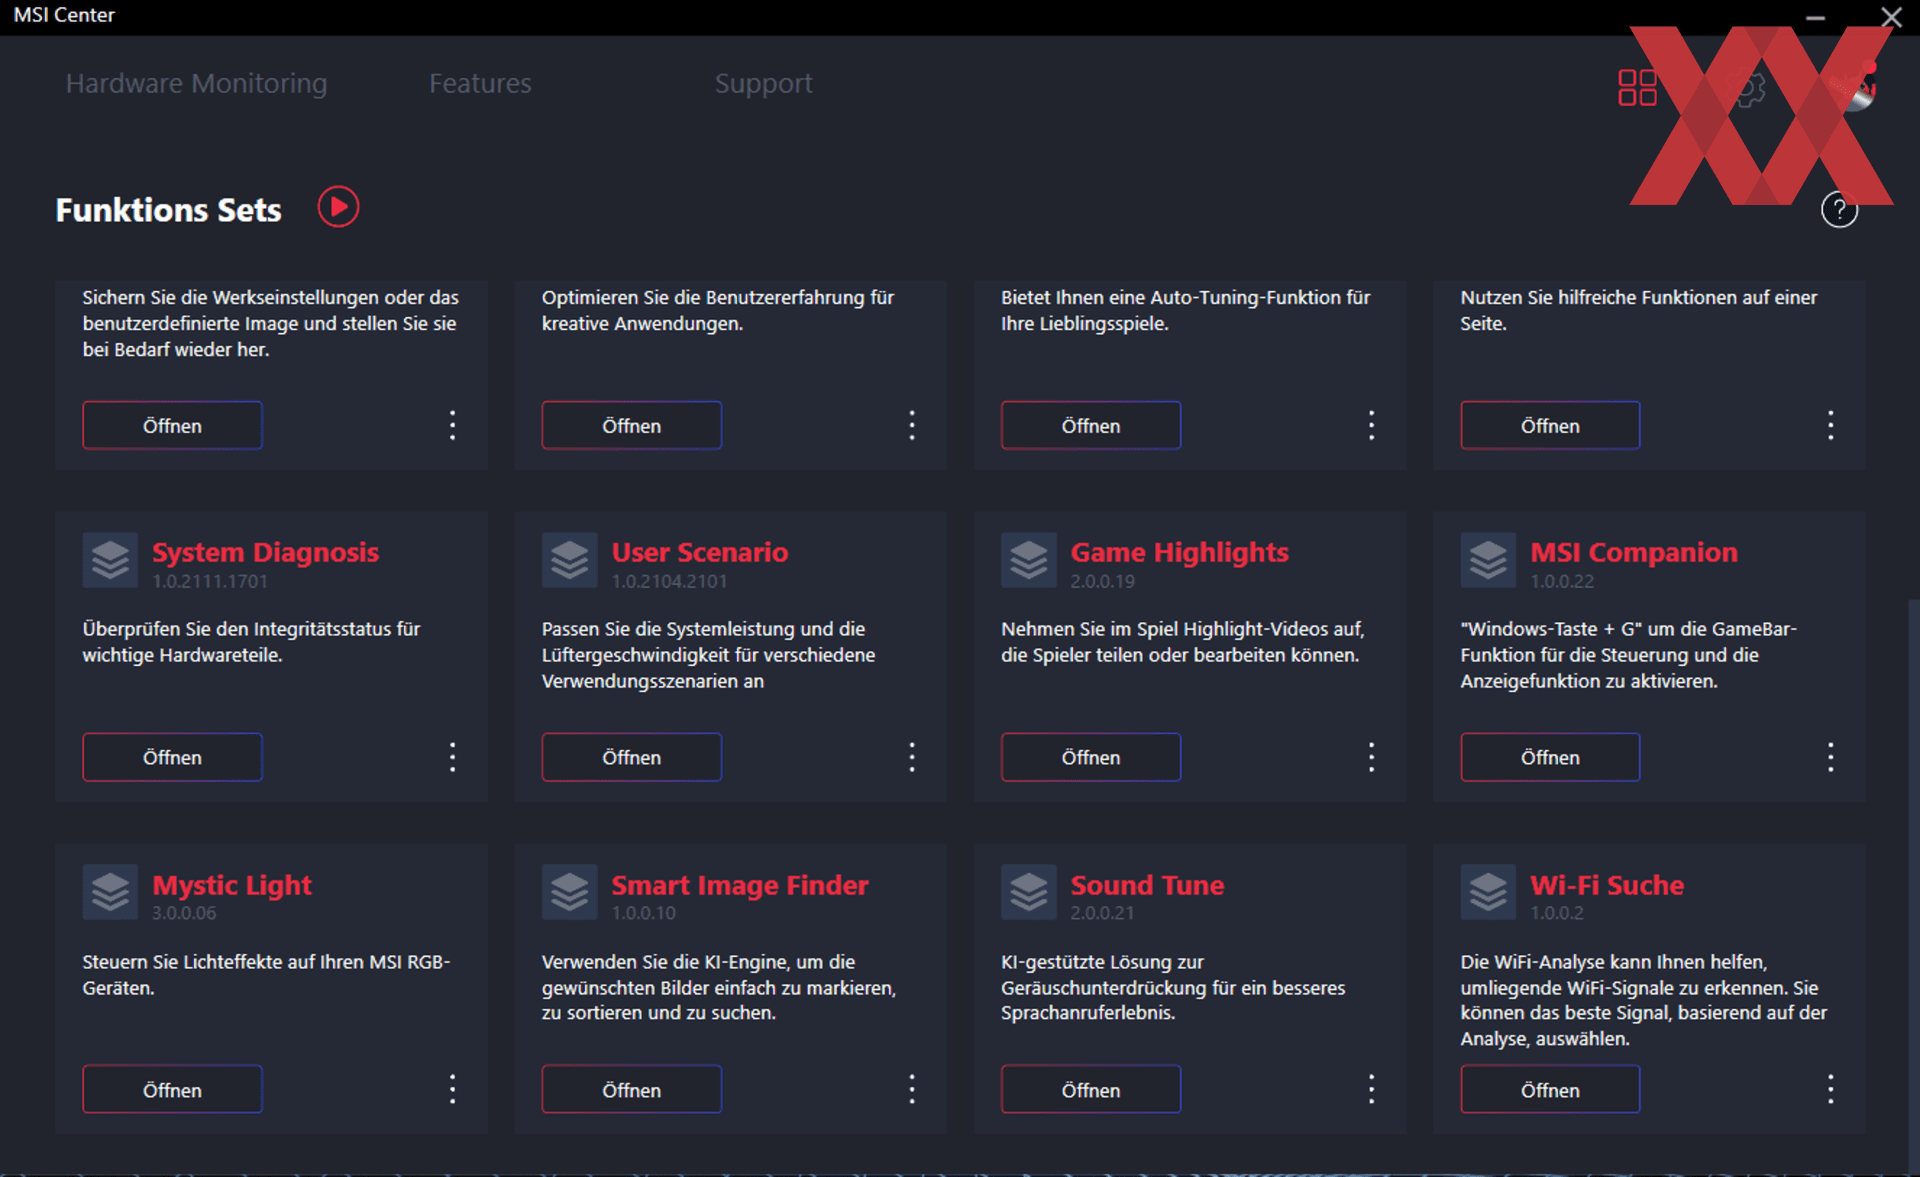Screen dimensions: 1920x1177
Task: Open three-dot menu on Auto-Tuning card
Action: point(1371,425)
